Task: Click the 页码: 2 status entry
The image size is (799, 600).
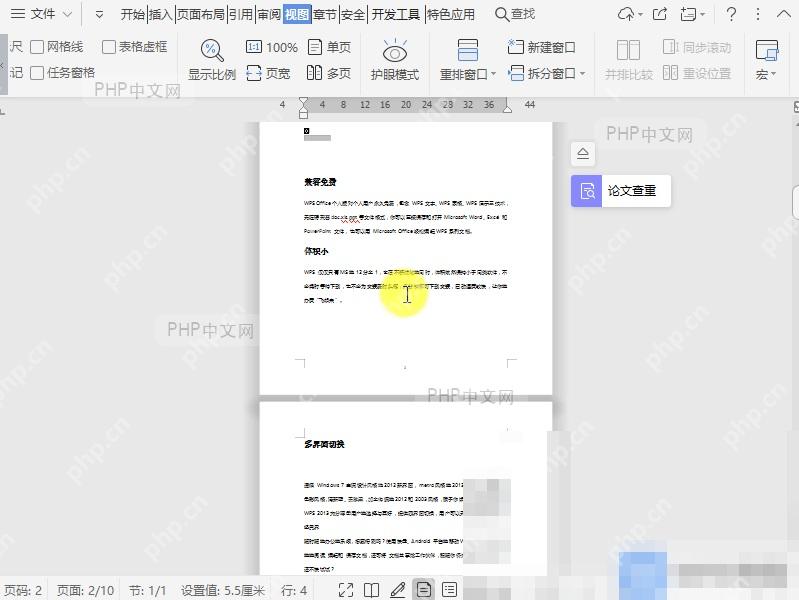Action: [23, 590]
